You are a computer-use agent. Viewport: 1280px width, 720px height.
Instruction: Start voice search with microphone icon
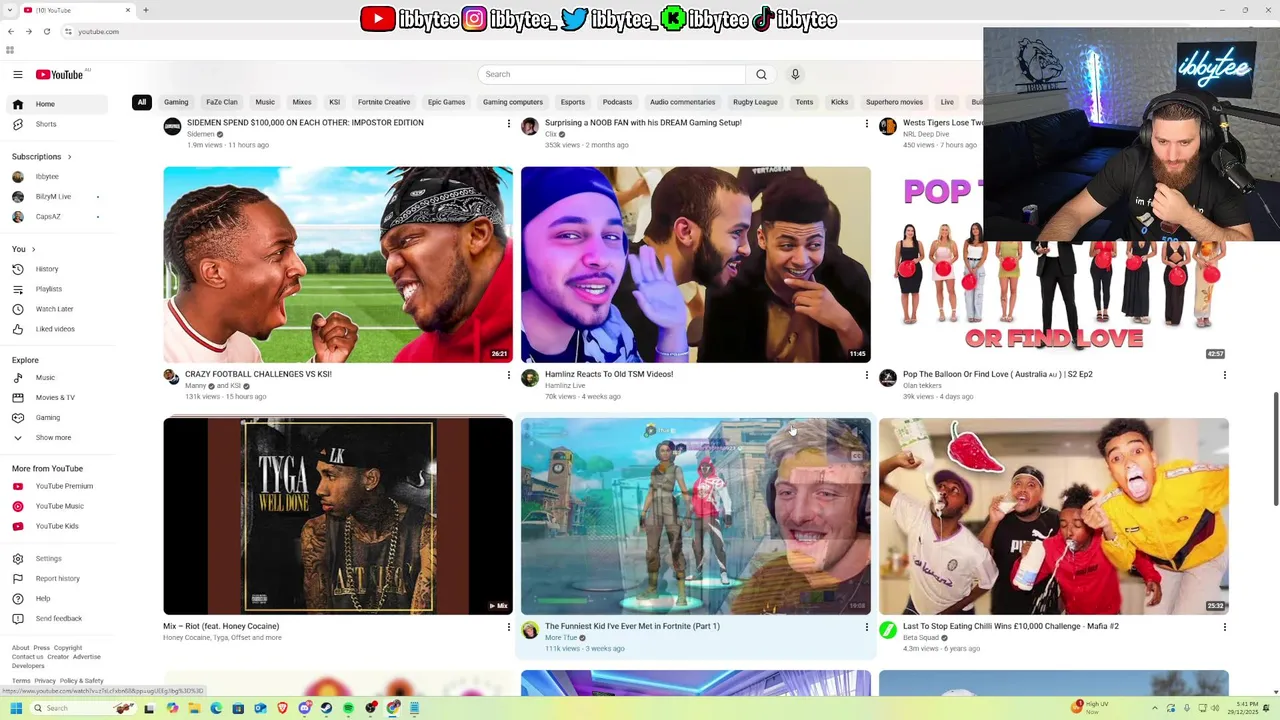click(x=795, y=74)
